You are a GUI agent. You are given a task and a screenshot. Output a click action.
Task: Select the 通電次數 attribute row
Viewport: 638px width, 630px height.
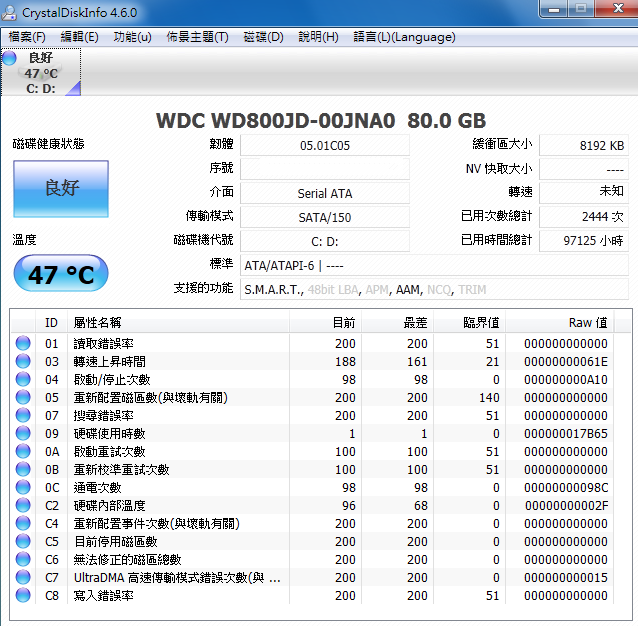[x=312, y=487]
